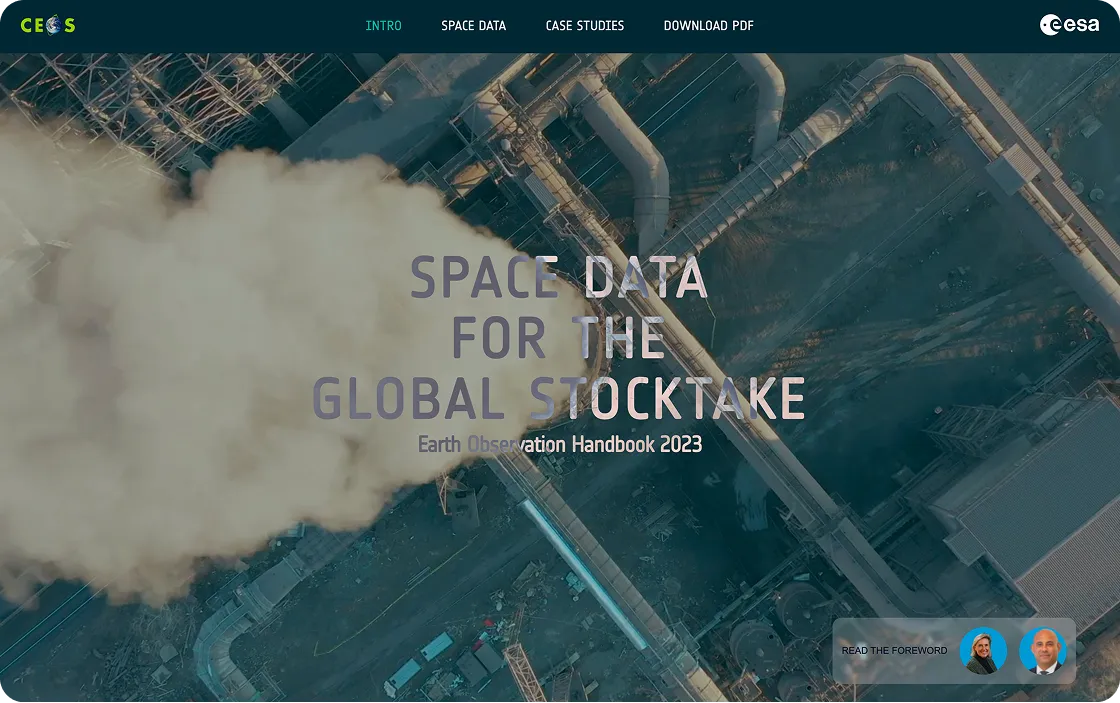1120x703 pixels.
Task: Click the 'Space Data for the Global Stocktake' title
Action: pyautogui.click(x=559, y=337)
